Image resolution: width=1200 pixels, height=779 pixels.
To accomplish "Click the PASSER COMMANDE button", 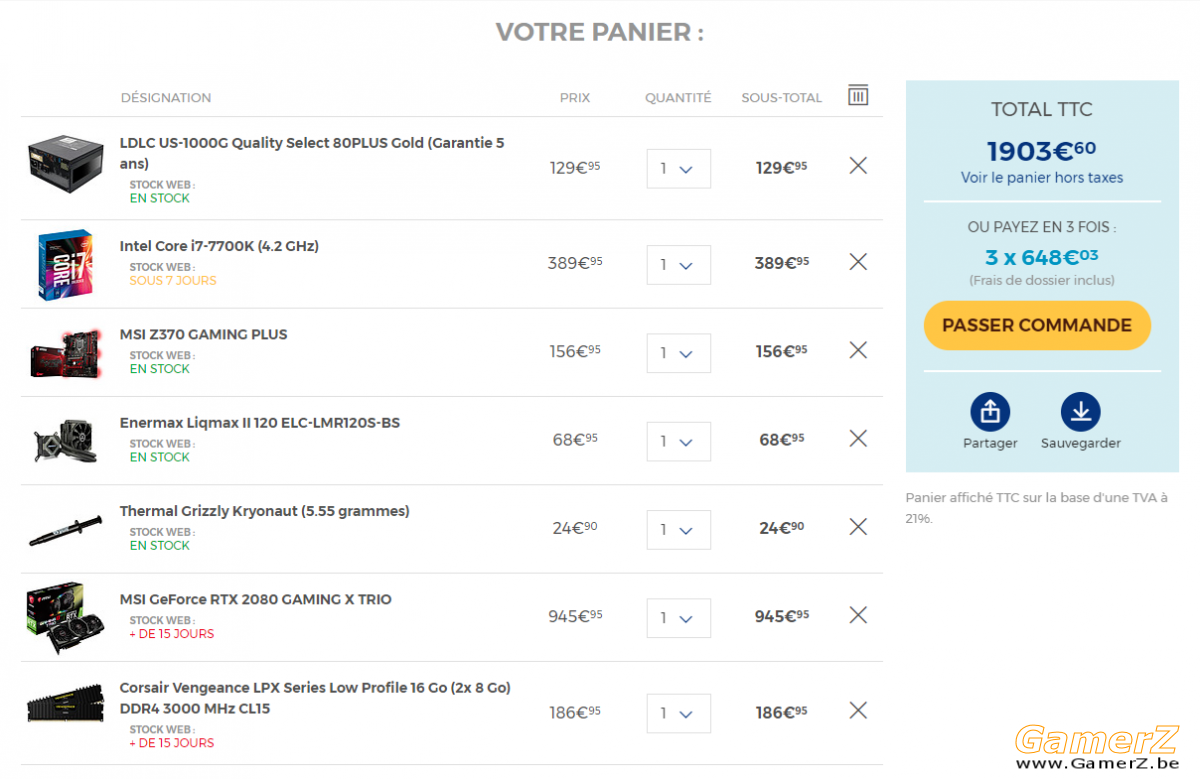I will coord(1037,325).
